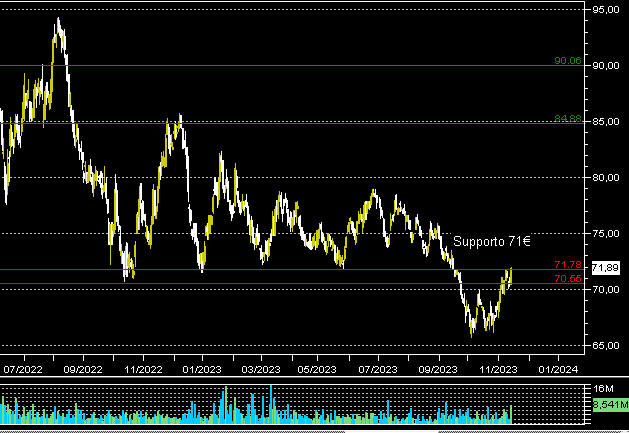Select the 03/2023 date axis label
Viewport: 629px width, 433px height.
[261, 369]
